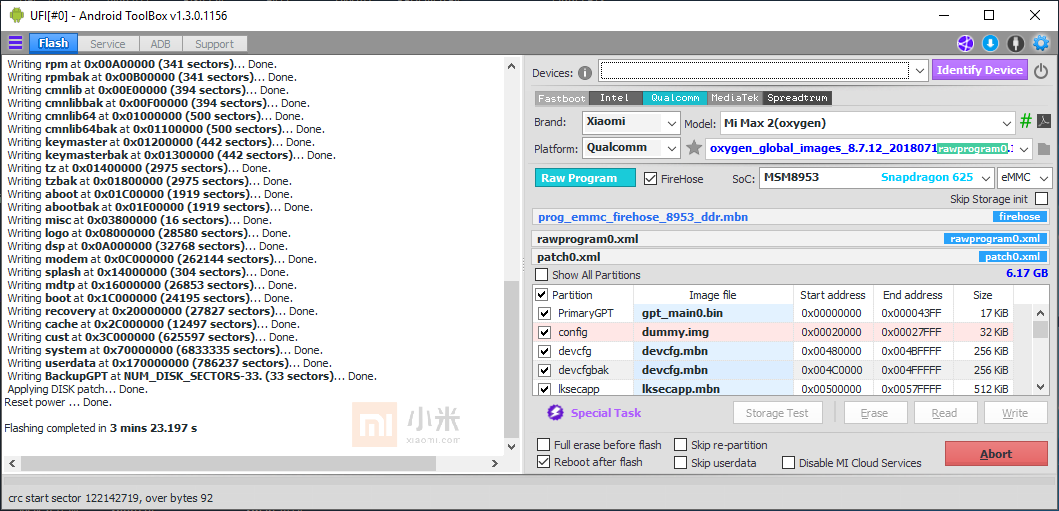Click the red Abort button
The width and height of the screenshot is (1059, 511).
[x=996, y=454]
